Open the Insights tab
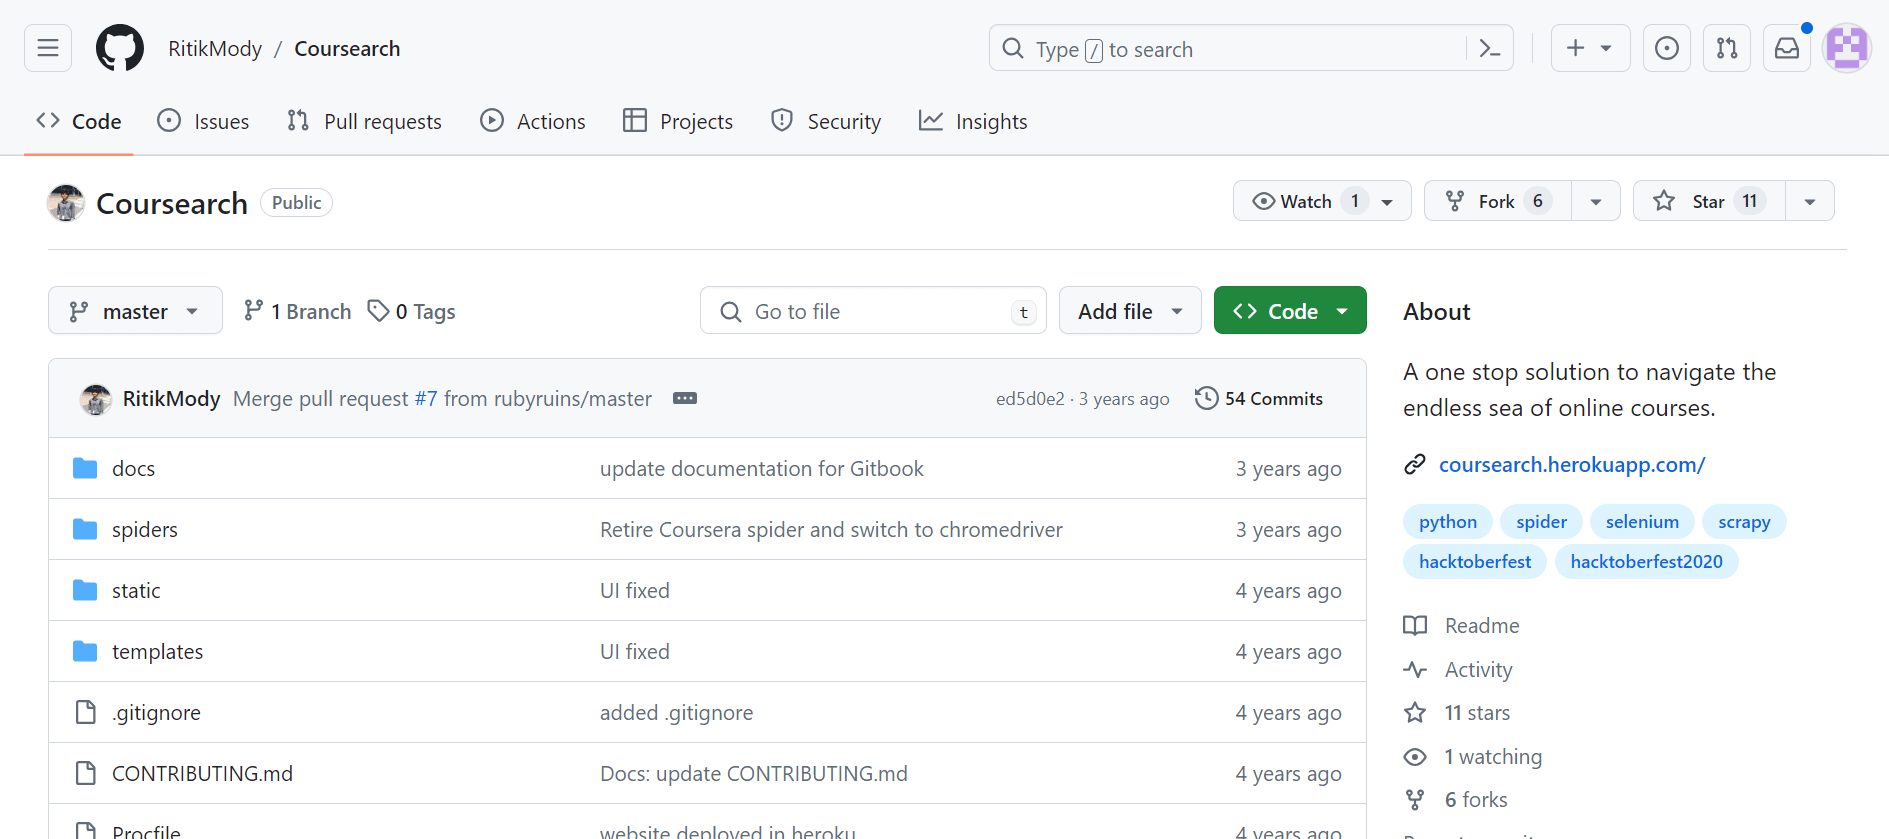 click(x=973, y=121)
